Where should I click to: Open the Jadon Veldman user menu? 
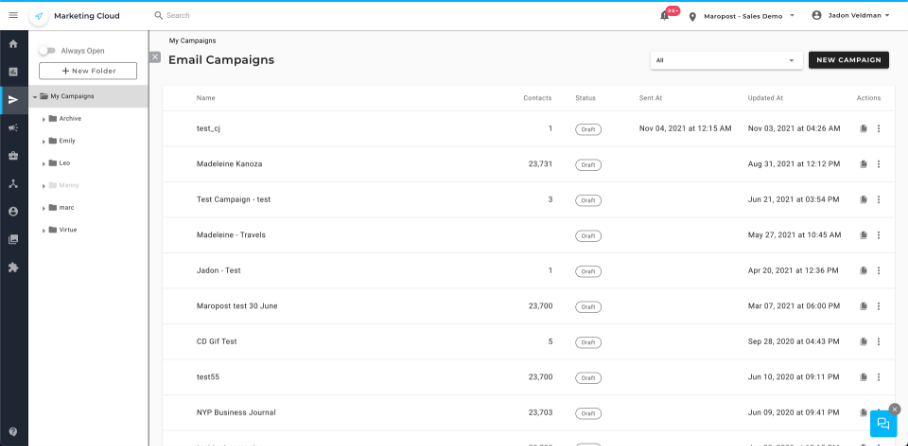click(x=851, y=16)
